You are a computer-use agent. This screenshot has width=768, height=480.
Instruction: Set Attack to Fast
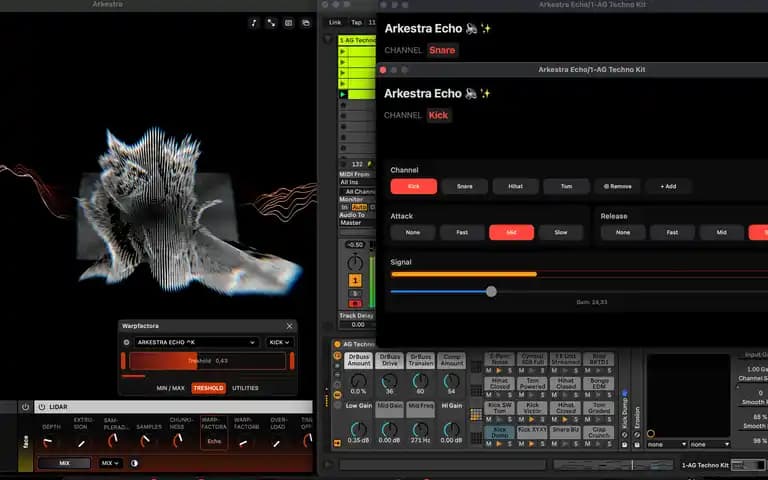click(x=462, y=233)
